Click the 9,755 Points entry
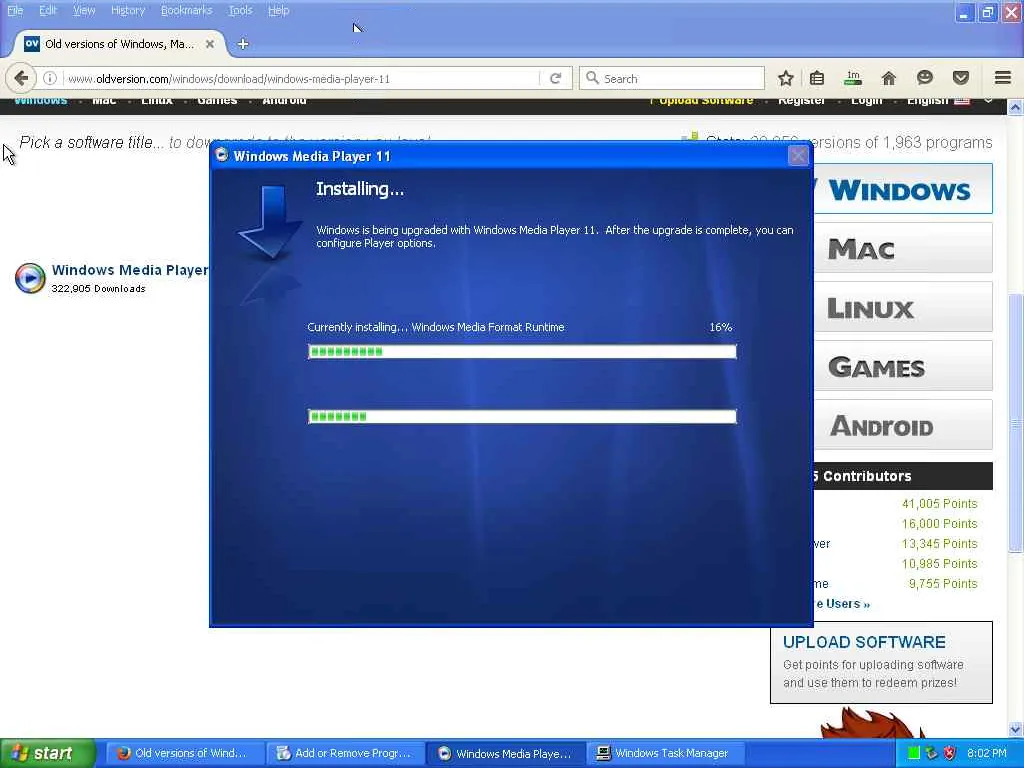Screen dimensions: 1024x768 942,583
